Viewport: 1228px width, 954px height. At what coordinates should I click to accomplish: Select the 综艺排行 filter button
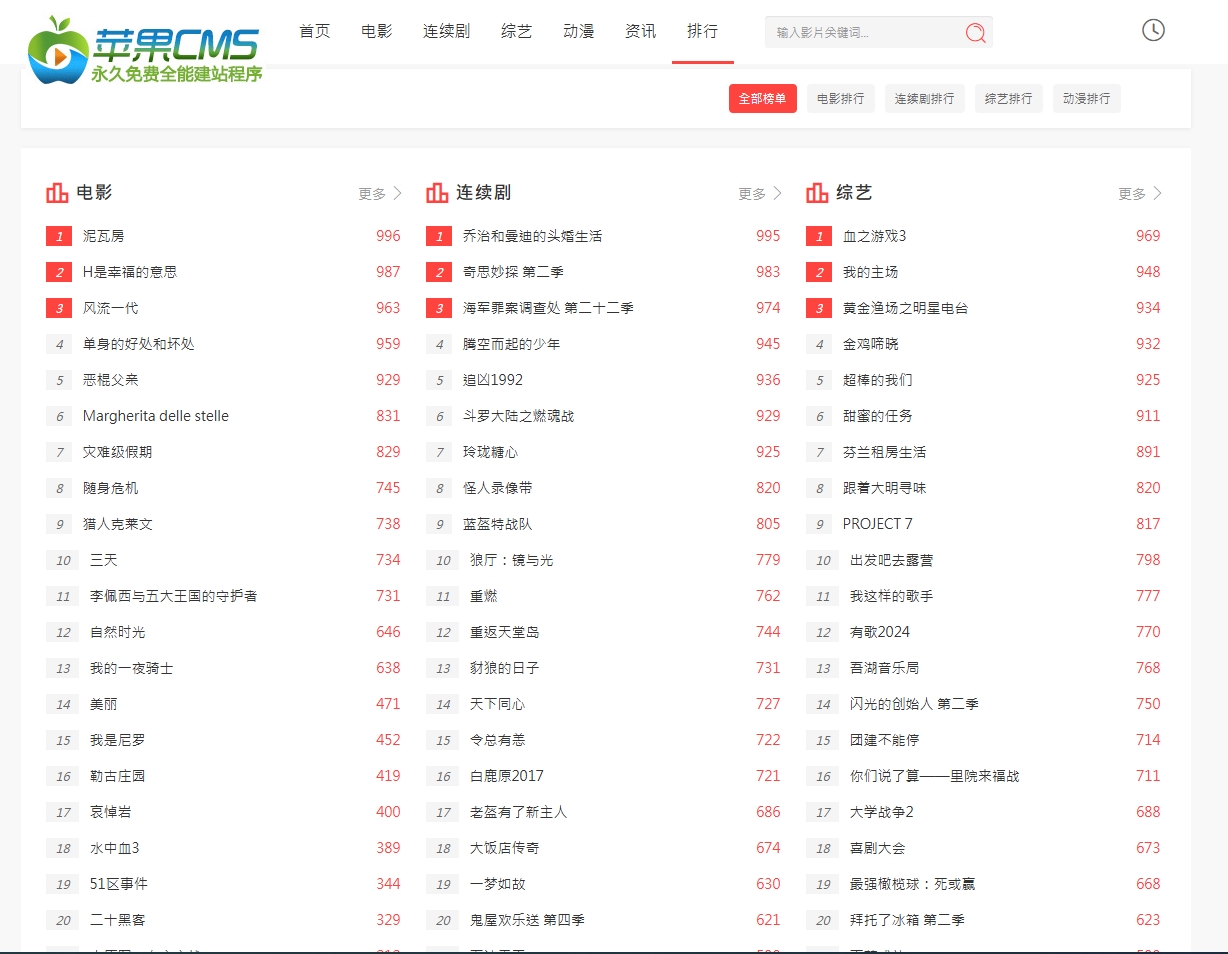click(1009, 99)
